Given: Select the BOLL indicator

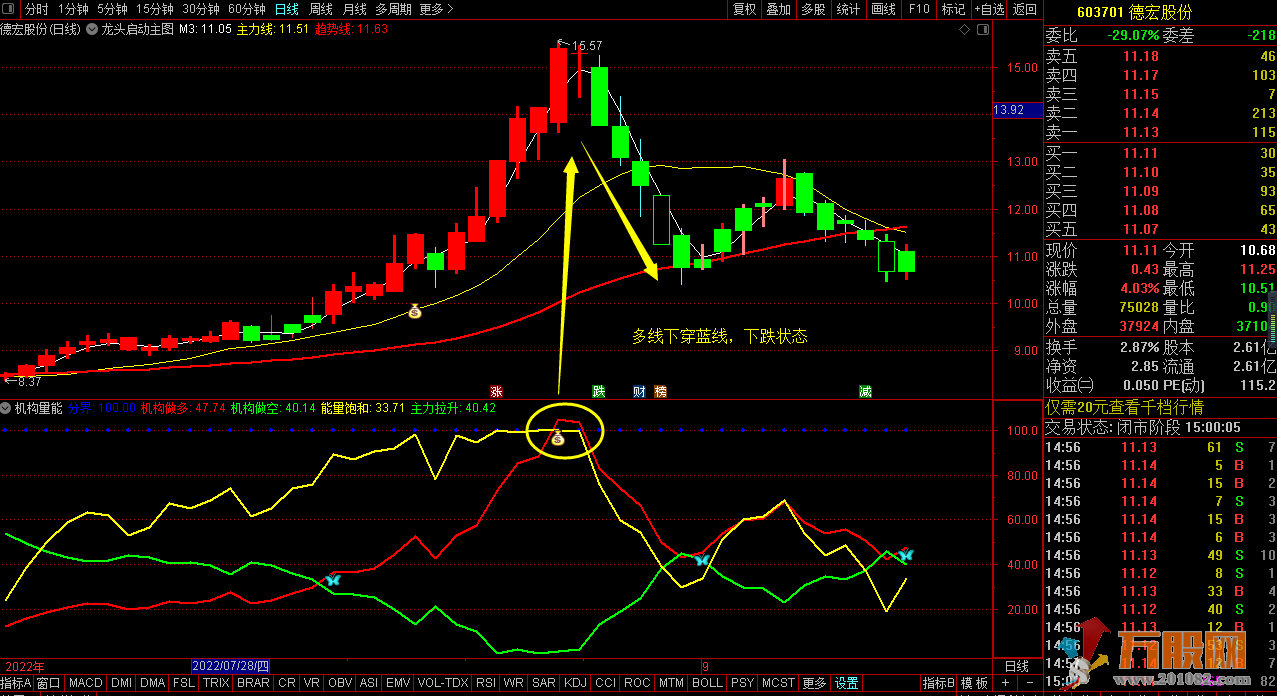Looking at the screenshot, I should coord(707,683).
